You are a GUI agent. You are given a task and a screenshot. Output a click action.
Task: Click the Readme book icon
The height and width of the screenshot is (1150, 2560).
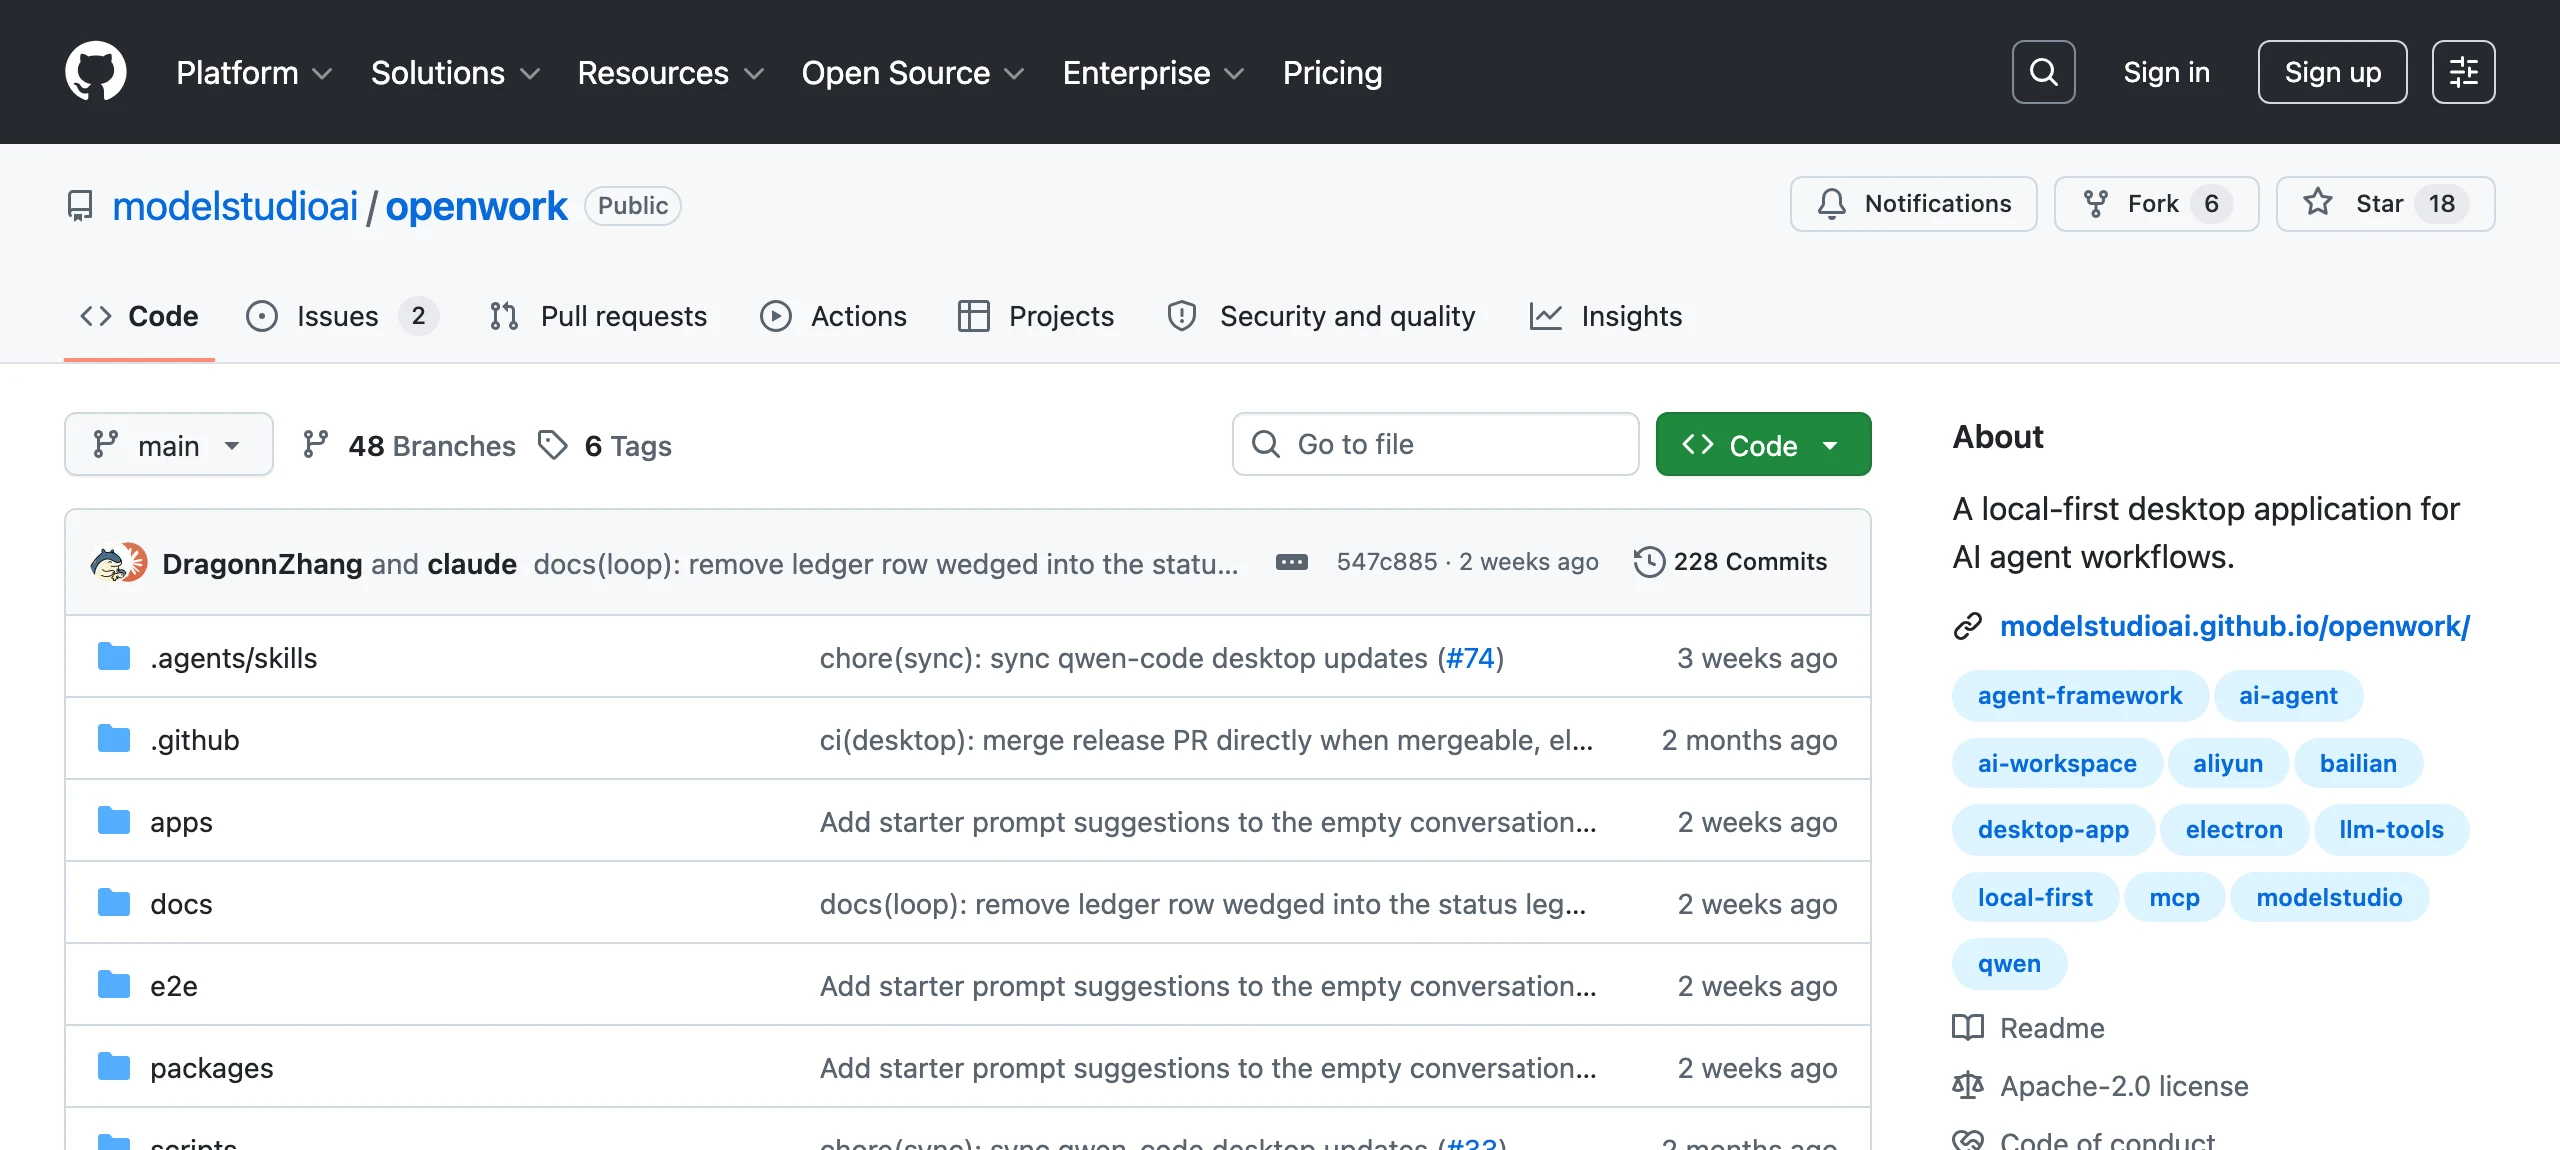(1968, 1028)
